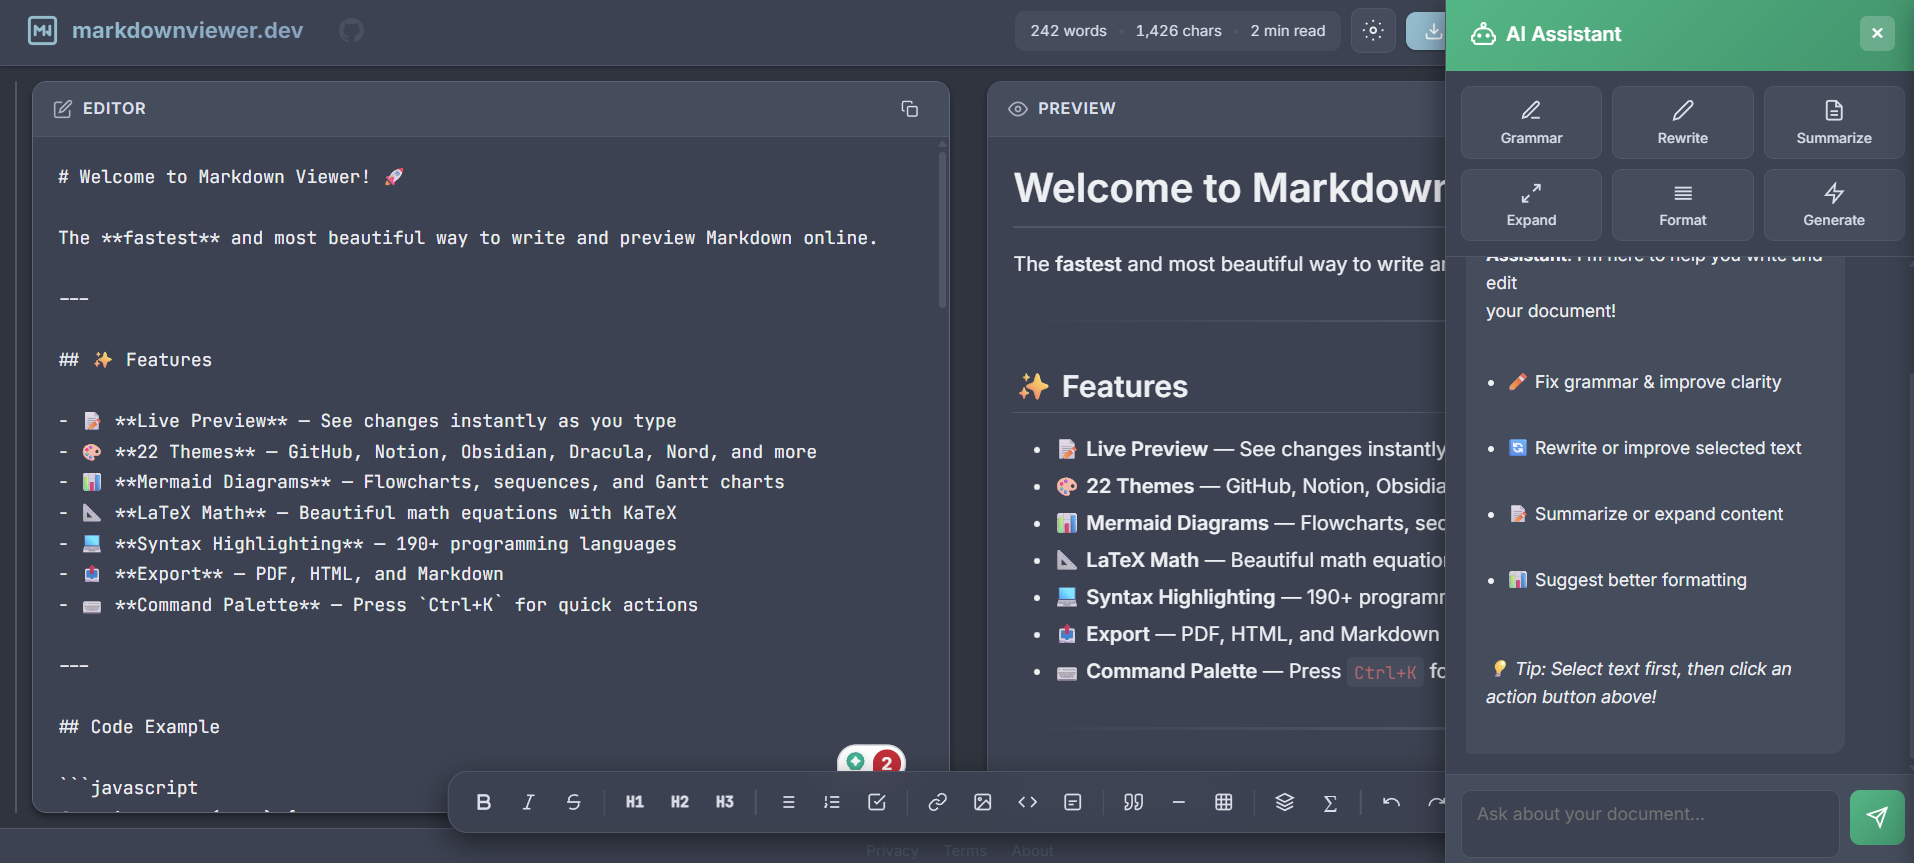
Task: Insert an image
Action: point(983,802)
